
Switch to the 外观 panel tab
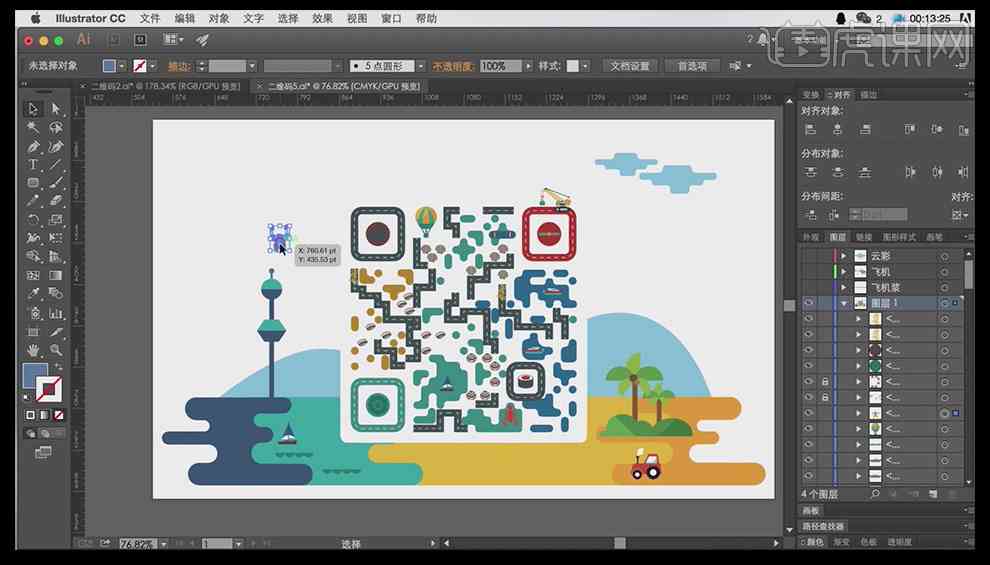[811, 237]
